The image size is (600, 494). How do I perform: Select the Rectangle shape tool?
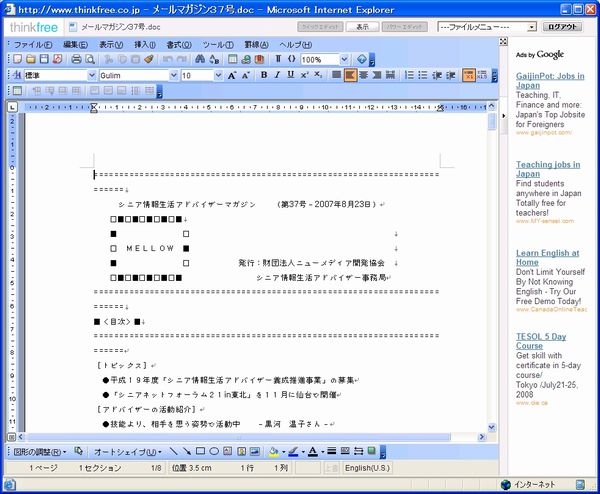(200, 451)
